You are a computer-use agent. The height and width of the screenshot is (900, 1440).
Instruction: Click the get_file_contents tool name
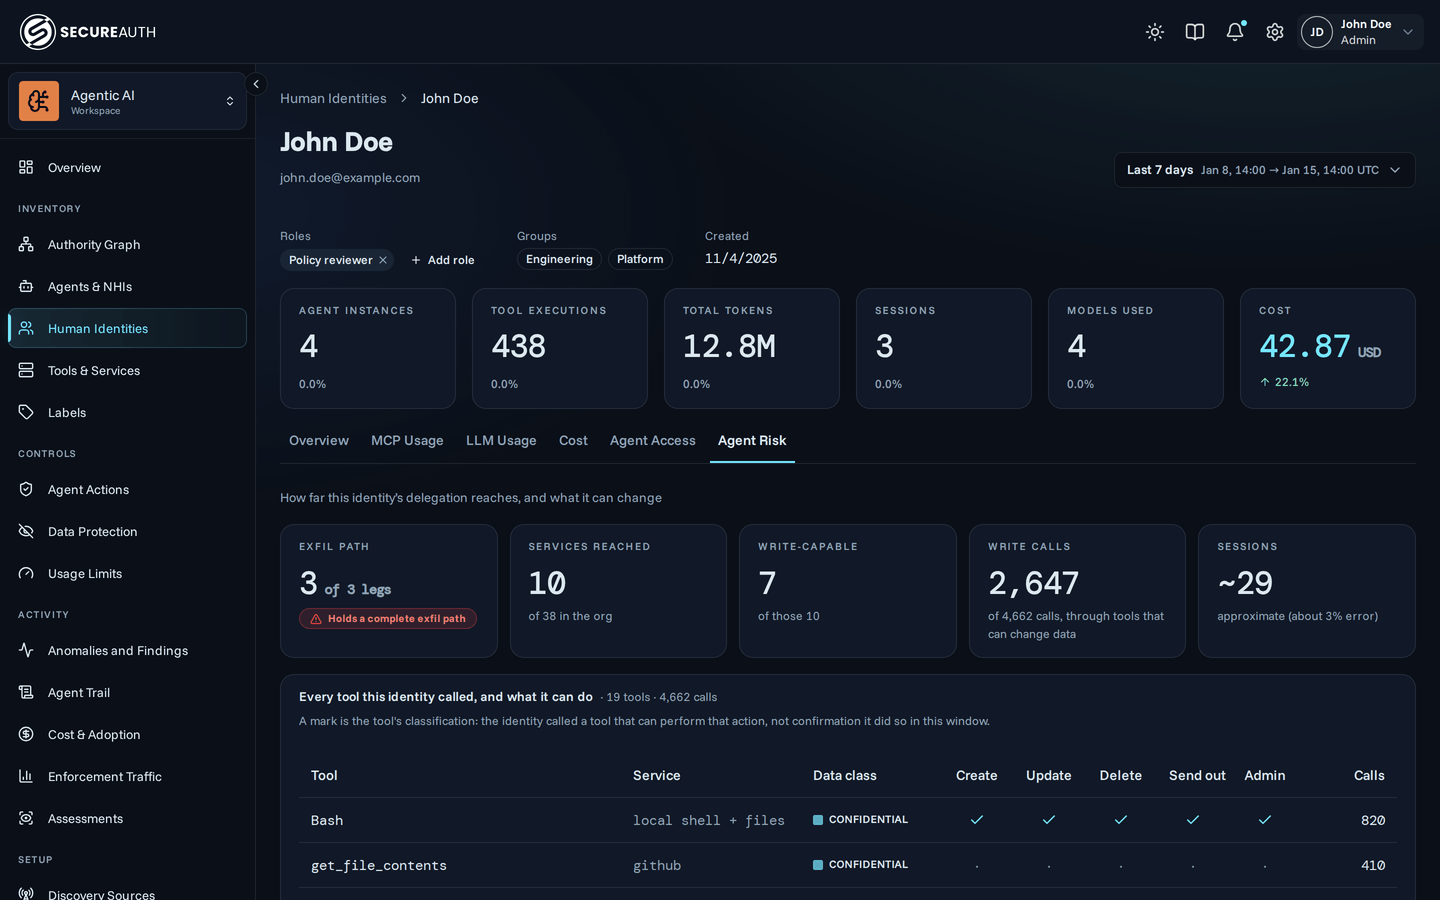[379, 866]
